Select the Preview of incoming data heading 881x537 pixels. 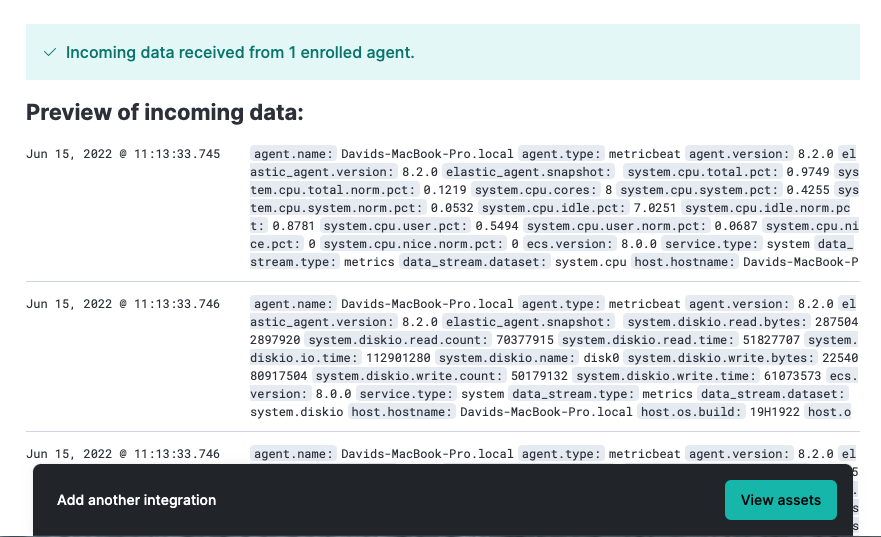click(164, 112)
